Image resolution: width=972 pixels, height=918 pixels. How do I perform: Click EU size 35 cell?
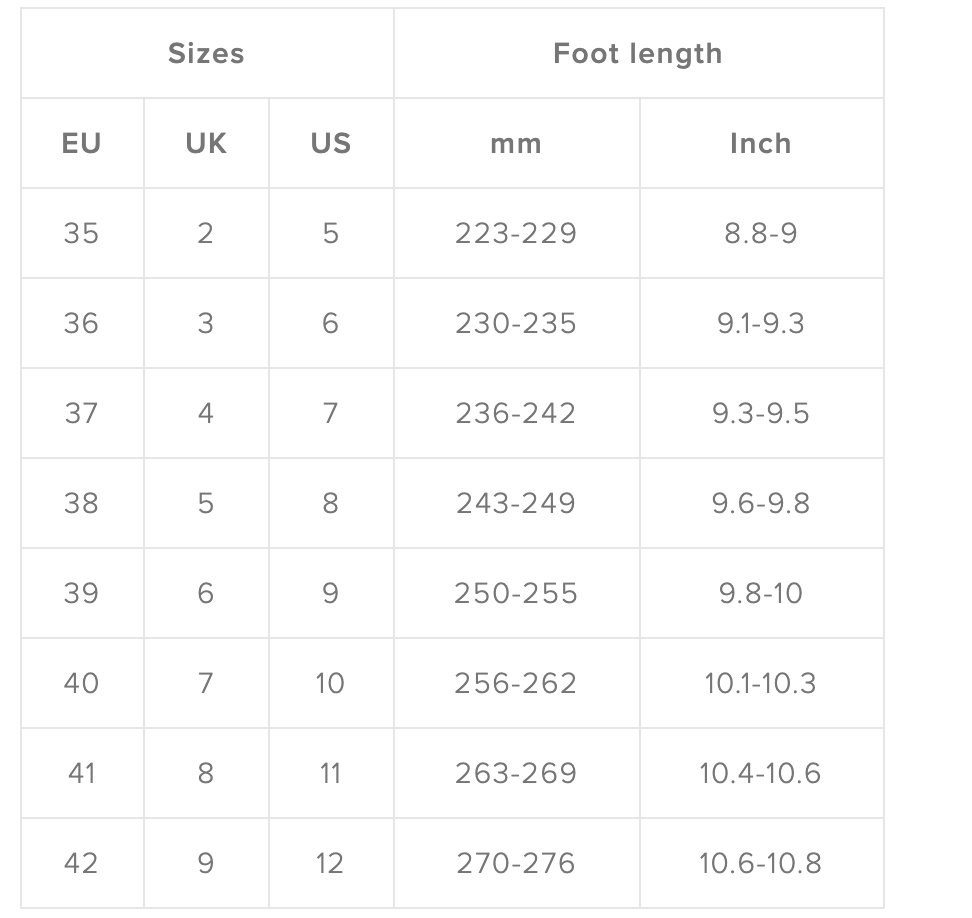pyautogui.click(x=81, y=233)
